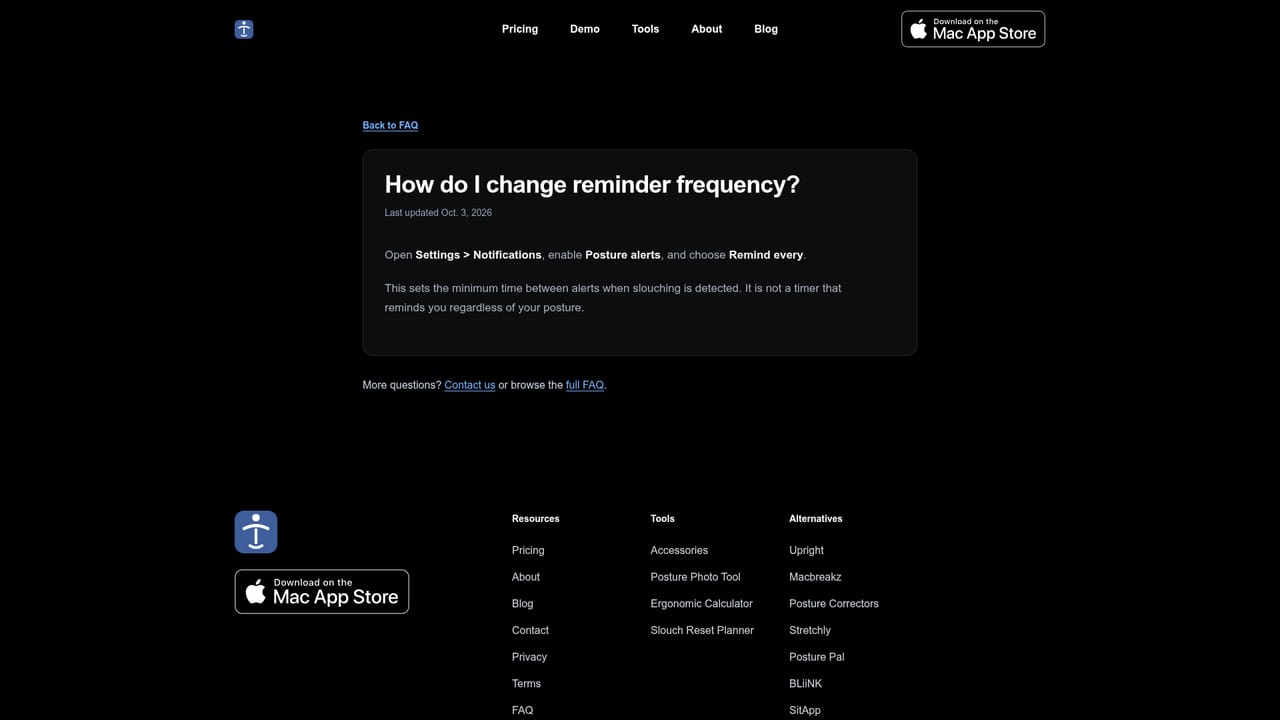Open About in the top navigation

coord(707,29)
